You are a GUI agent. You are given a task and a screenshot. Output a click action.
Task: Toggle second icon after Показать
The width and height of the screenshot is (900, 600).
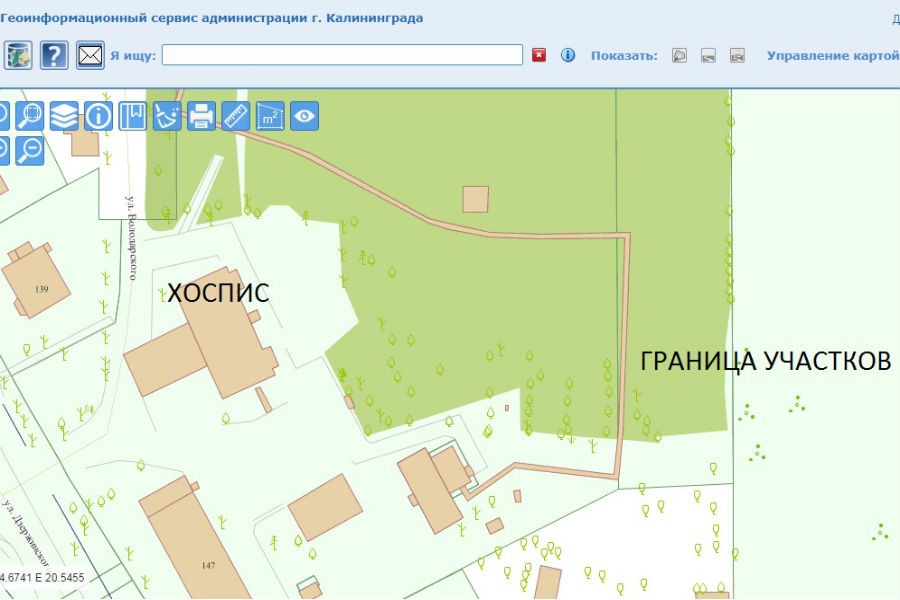click(x=708, y=55)
